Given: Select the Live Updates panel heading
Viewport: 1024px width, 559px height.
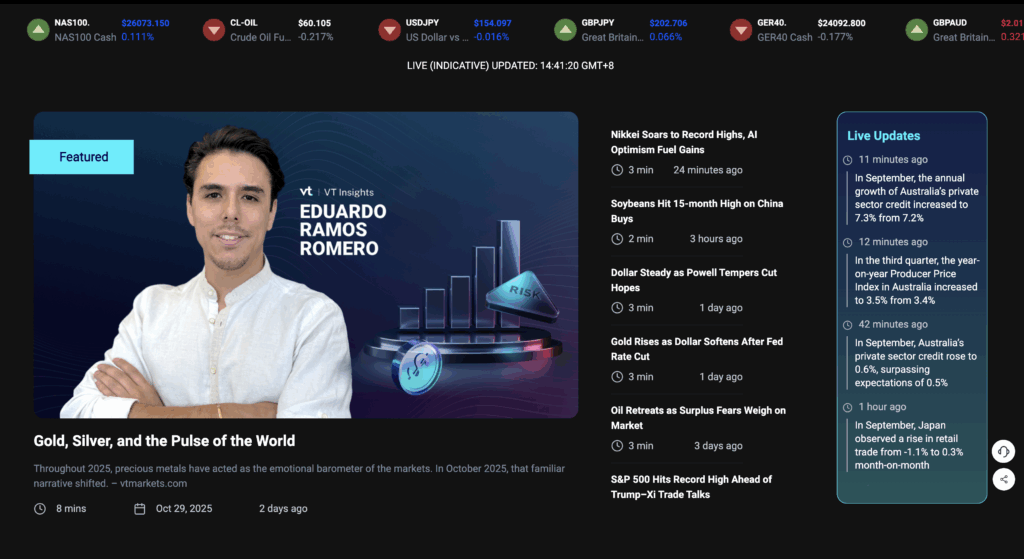Looking at the screenshot, I should 883,136.
